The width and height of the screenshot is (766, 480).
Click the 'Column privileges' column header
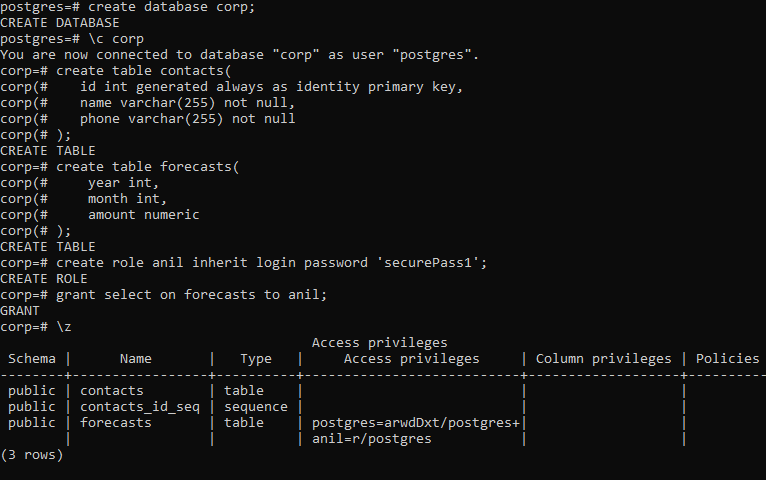click(x=603, y=359)
